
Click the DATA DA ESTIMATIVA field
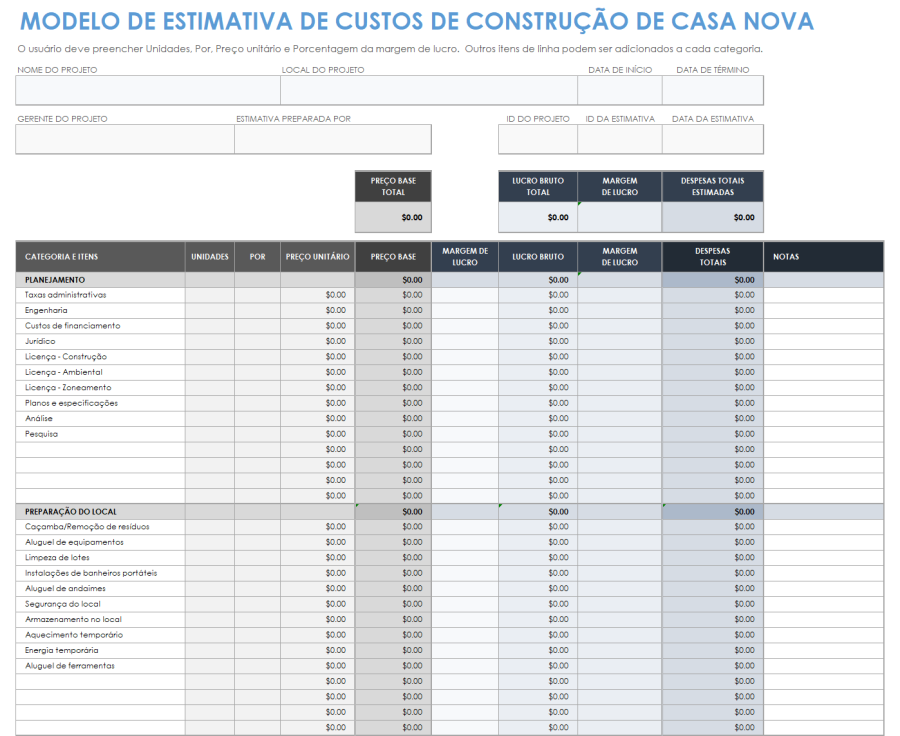[x=712, y=139]
